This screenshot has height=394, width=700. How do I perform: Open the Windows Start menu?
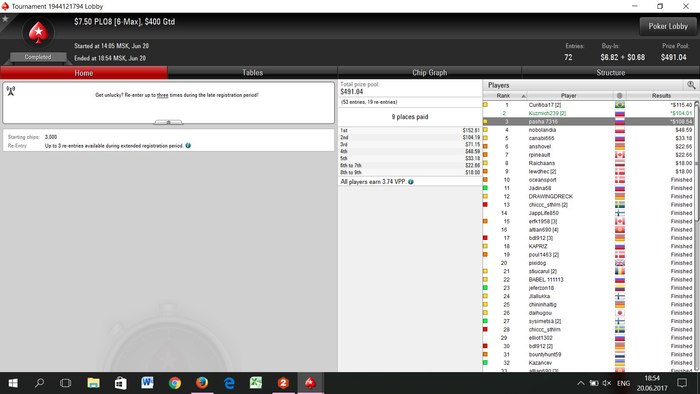point(13,383)
